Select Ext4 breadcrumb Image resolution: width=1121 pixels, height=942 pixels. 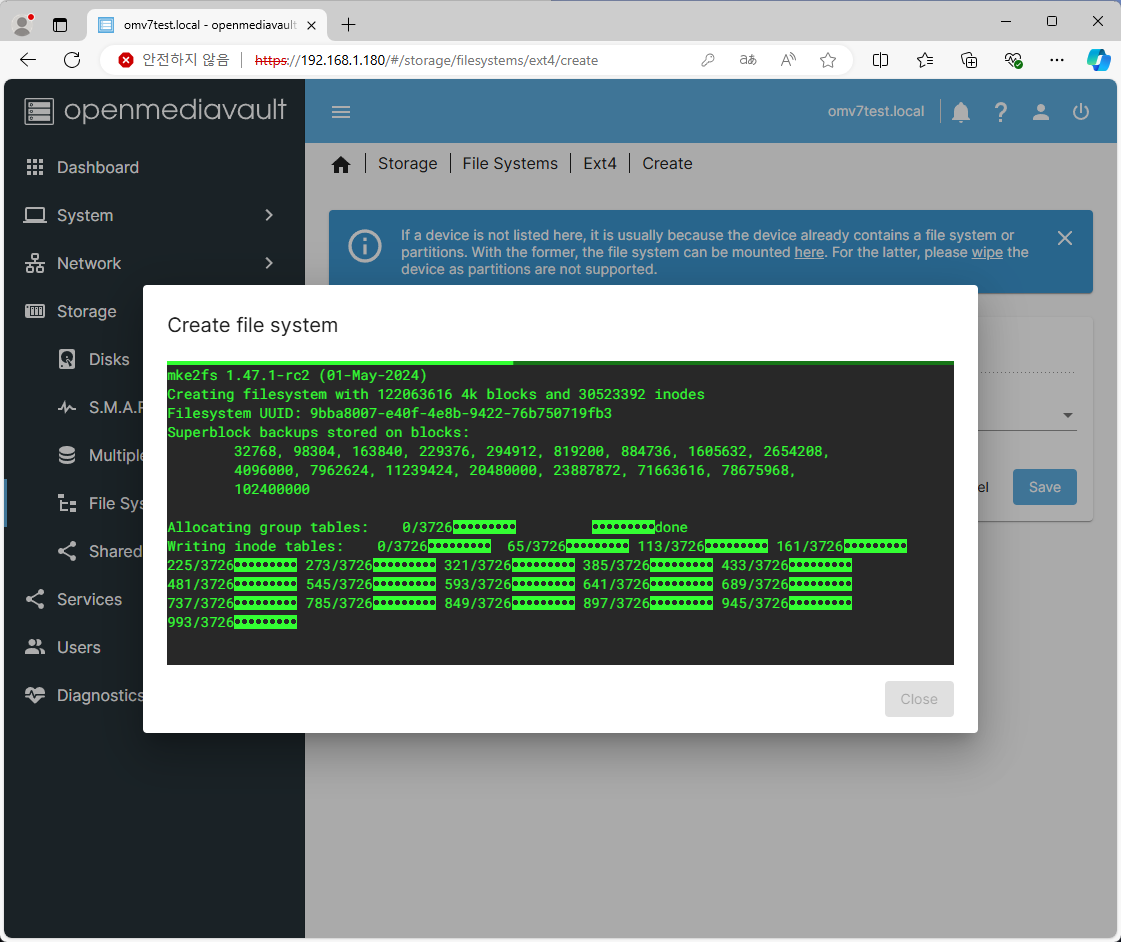tap(600, 164)
